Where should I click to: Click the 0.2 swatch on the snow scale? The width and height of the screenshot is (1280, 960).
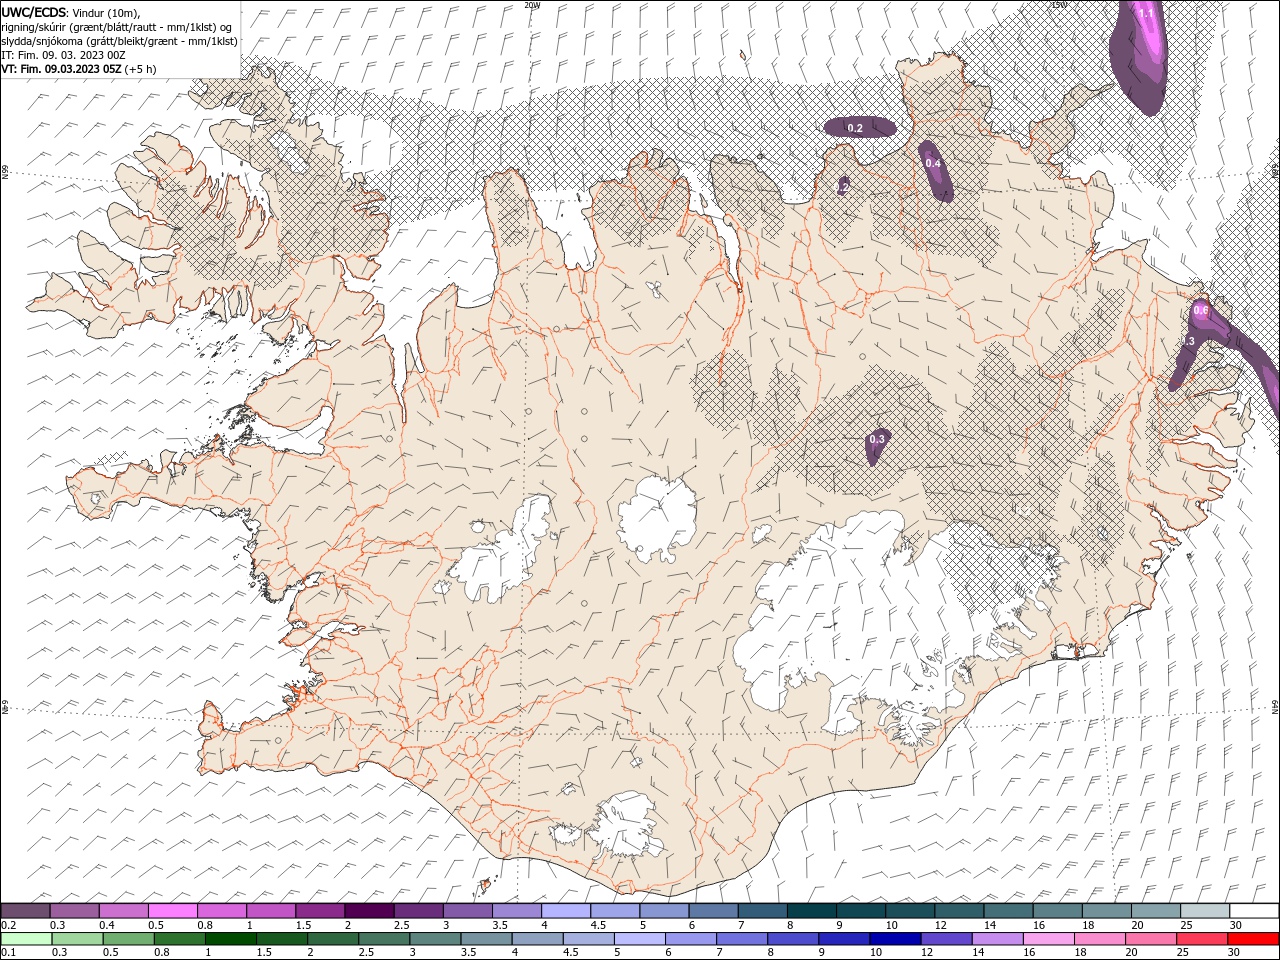[x=26, y=910]
